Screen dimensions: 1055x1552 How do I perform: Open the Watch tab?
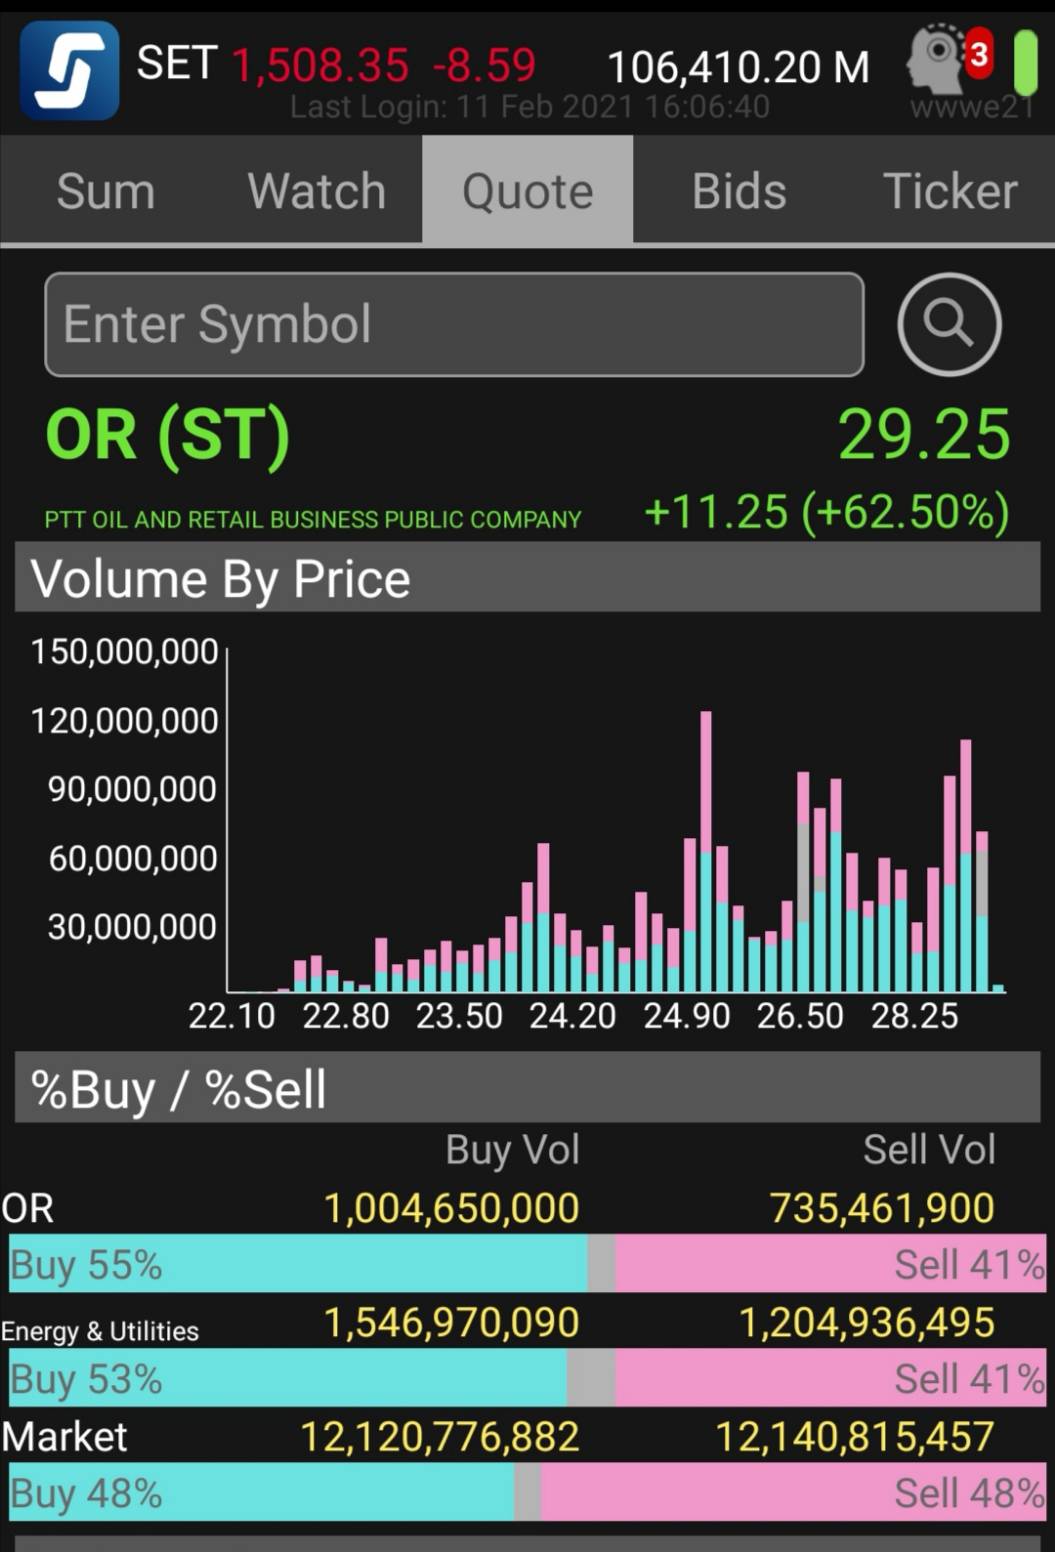pyautogui.click(x=316, y=191)
